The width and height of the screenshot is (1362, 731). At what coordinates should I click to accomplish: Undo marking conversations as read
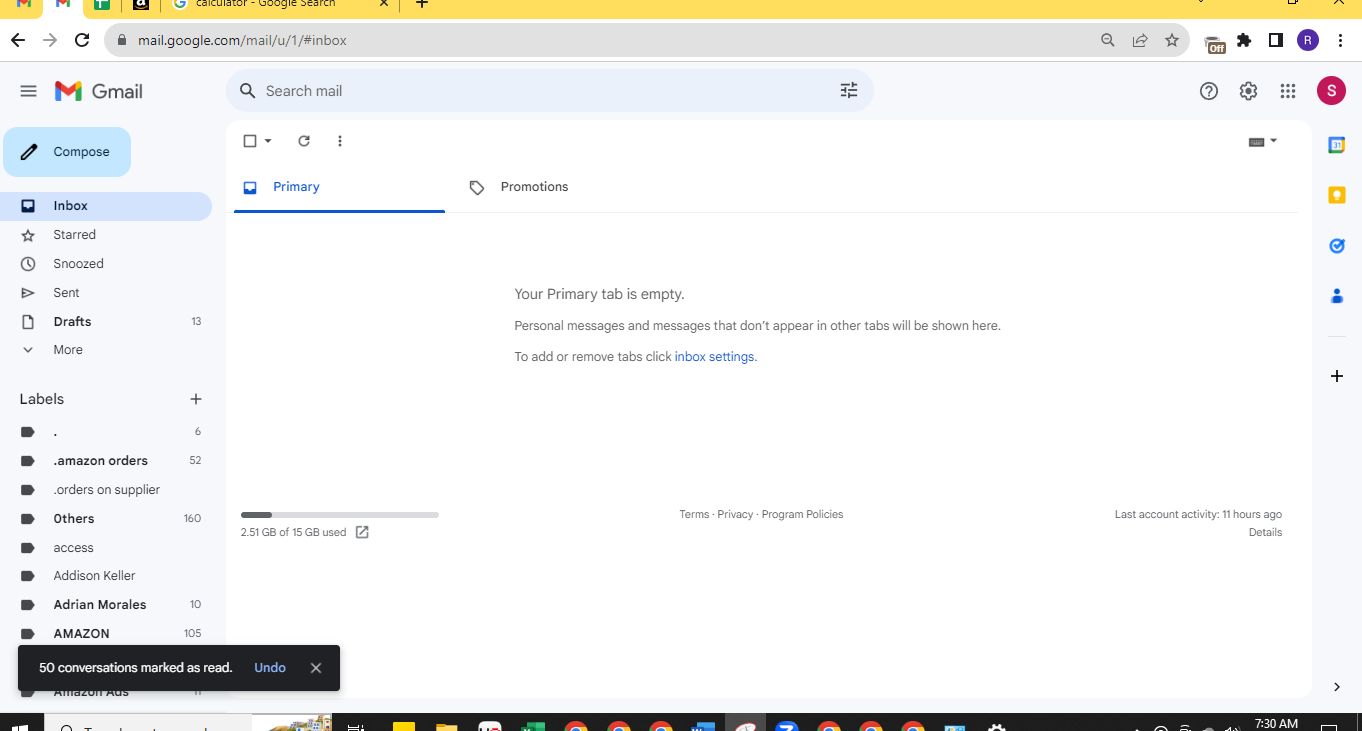[270, 668]
